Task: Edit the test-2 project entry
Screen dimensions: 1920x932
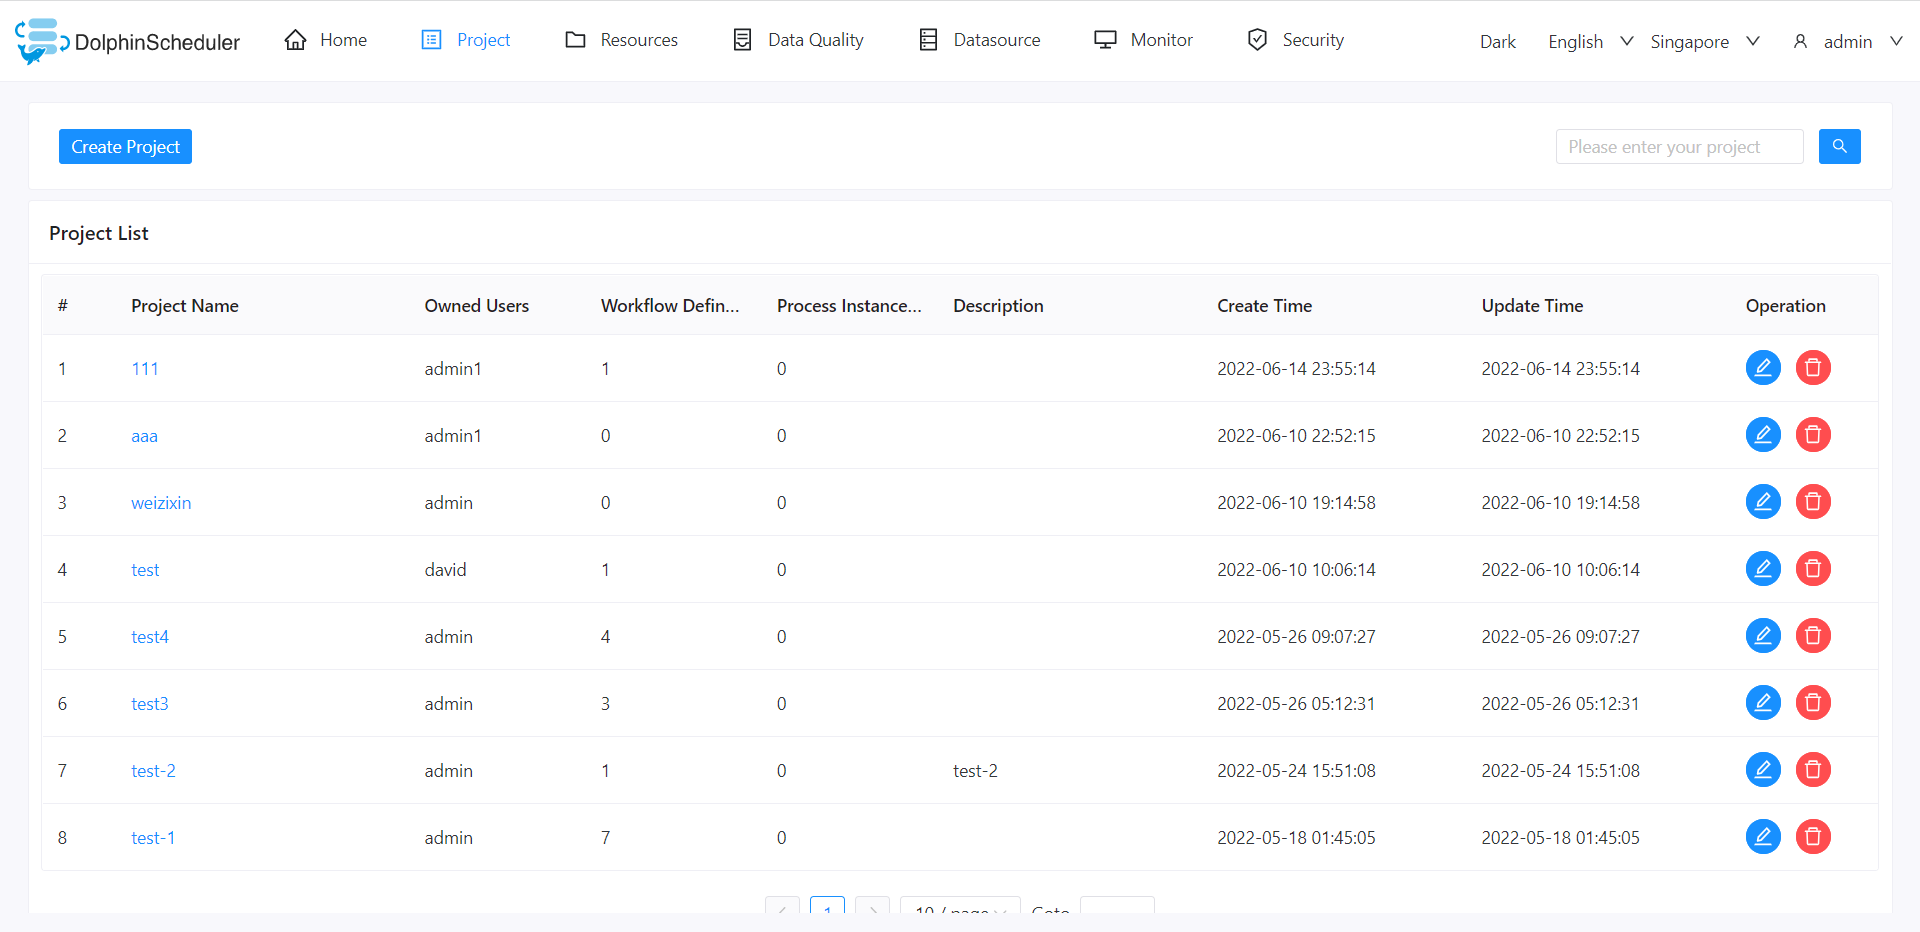Action: click(1763, 770)
